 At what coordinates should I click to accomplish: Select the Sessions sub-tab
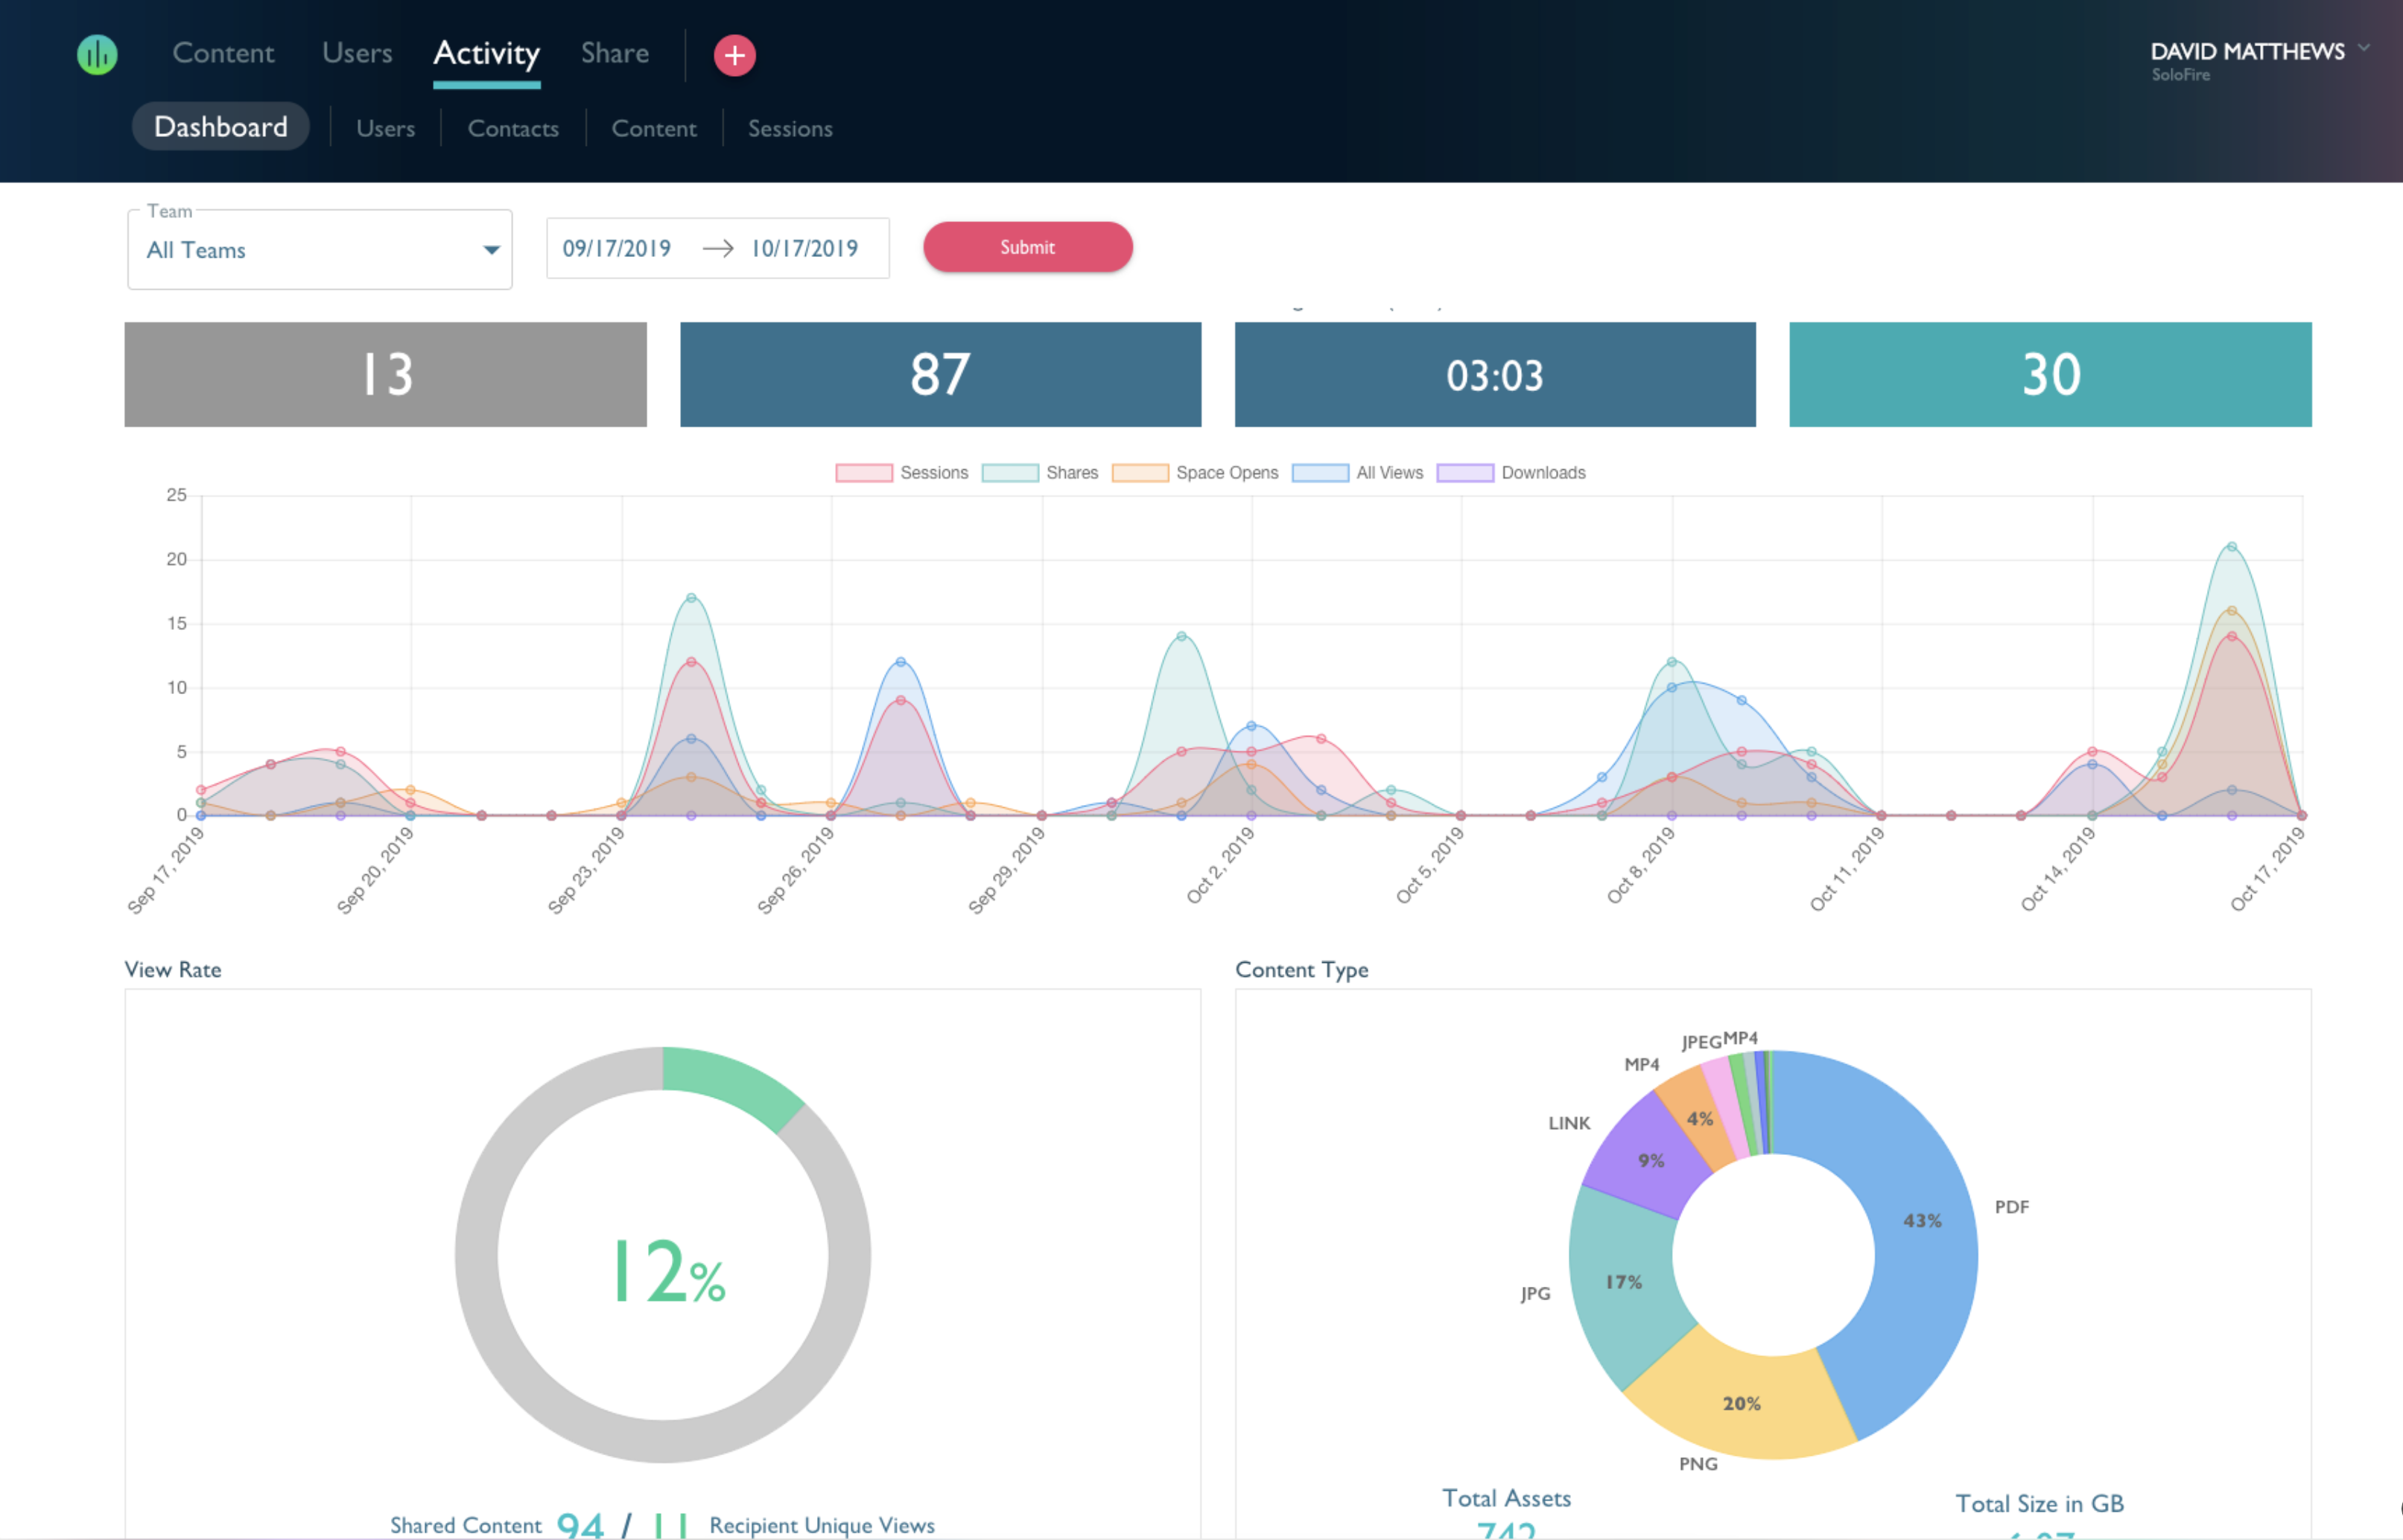pos(790,129)
